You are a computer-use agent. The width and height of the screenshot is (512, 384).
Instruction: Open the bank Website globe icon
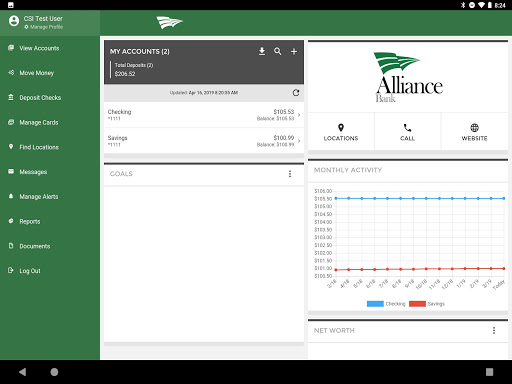[474, 128]
